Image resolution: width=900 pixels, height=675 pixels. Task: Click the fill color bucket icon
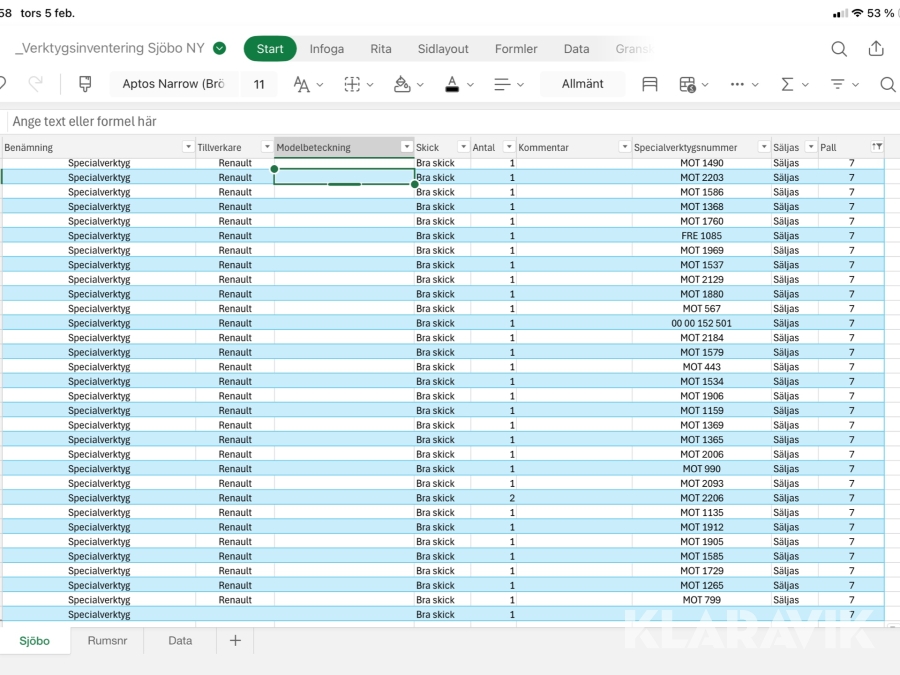[402, 84]
